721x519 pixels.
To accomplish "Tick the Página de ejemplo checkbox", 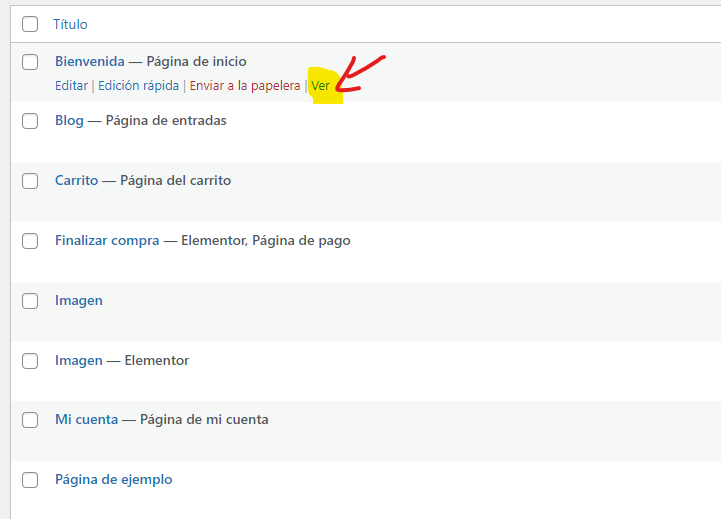I will click(x=30, y=479).
